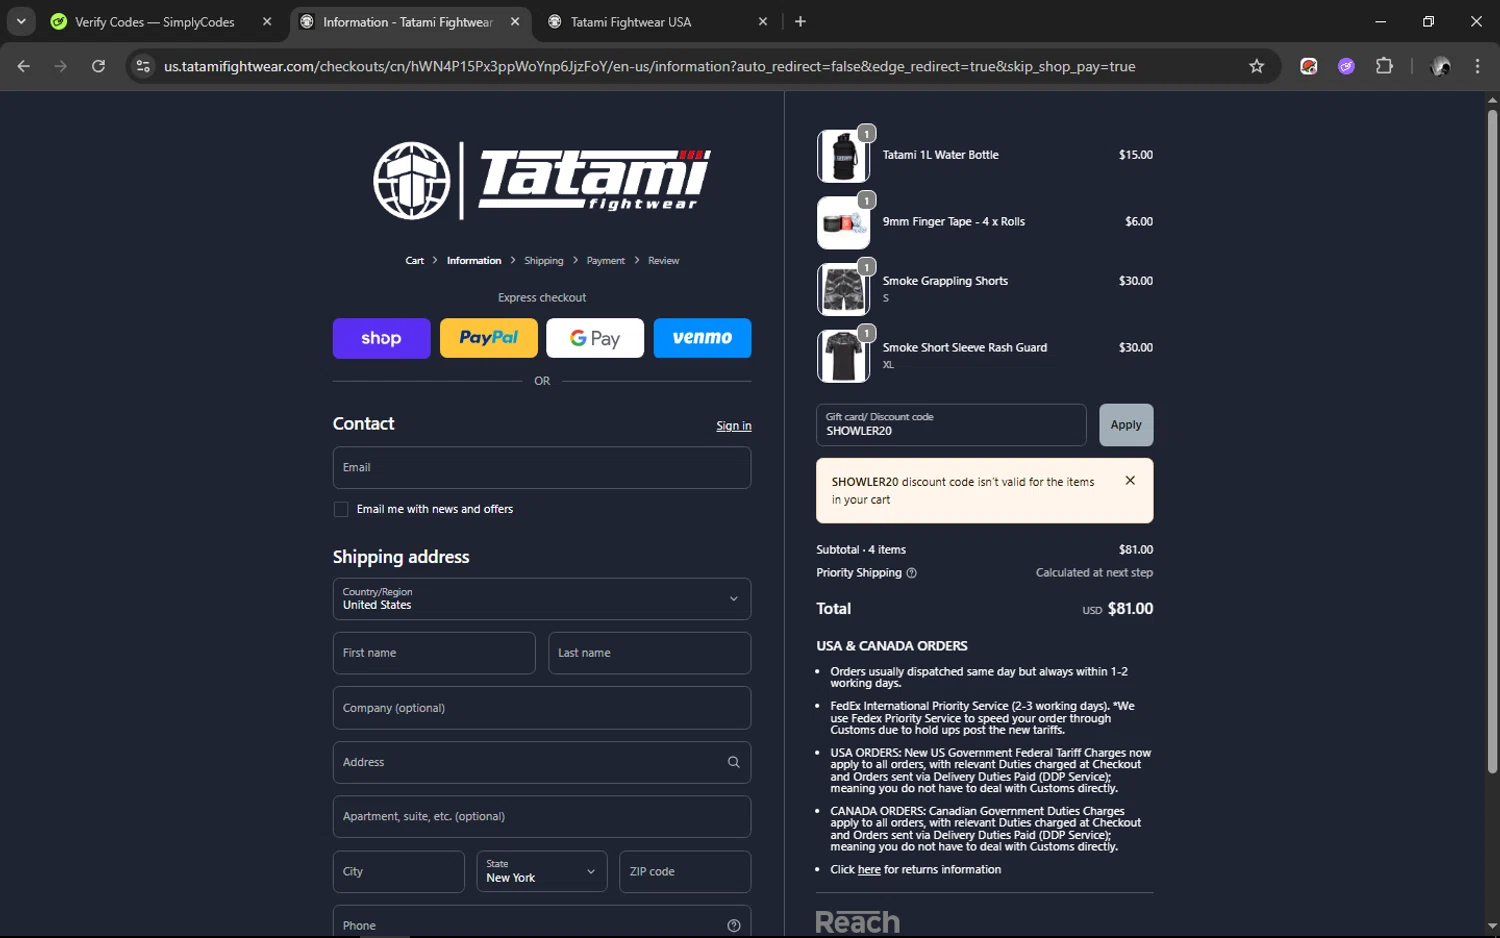
Task: Open a new browser tab
Action: pyautogui.click(x=800, y=21)
